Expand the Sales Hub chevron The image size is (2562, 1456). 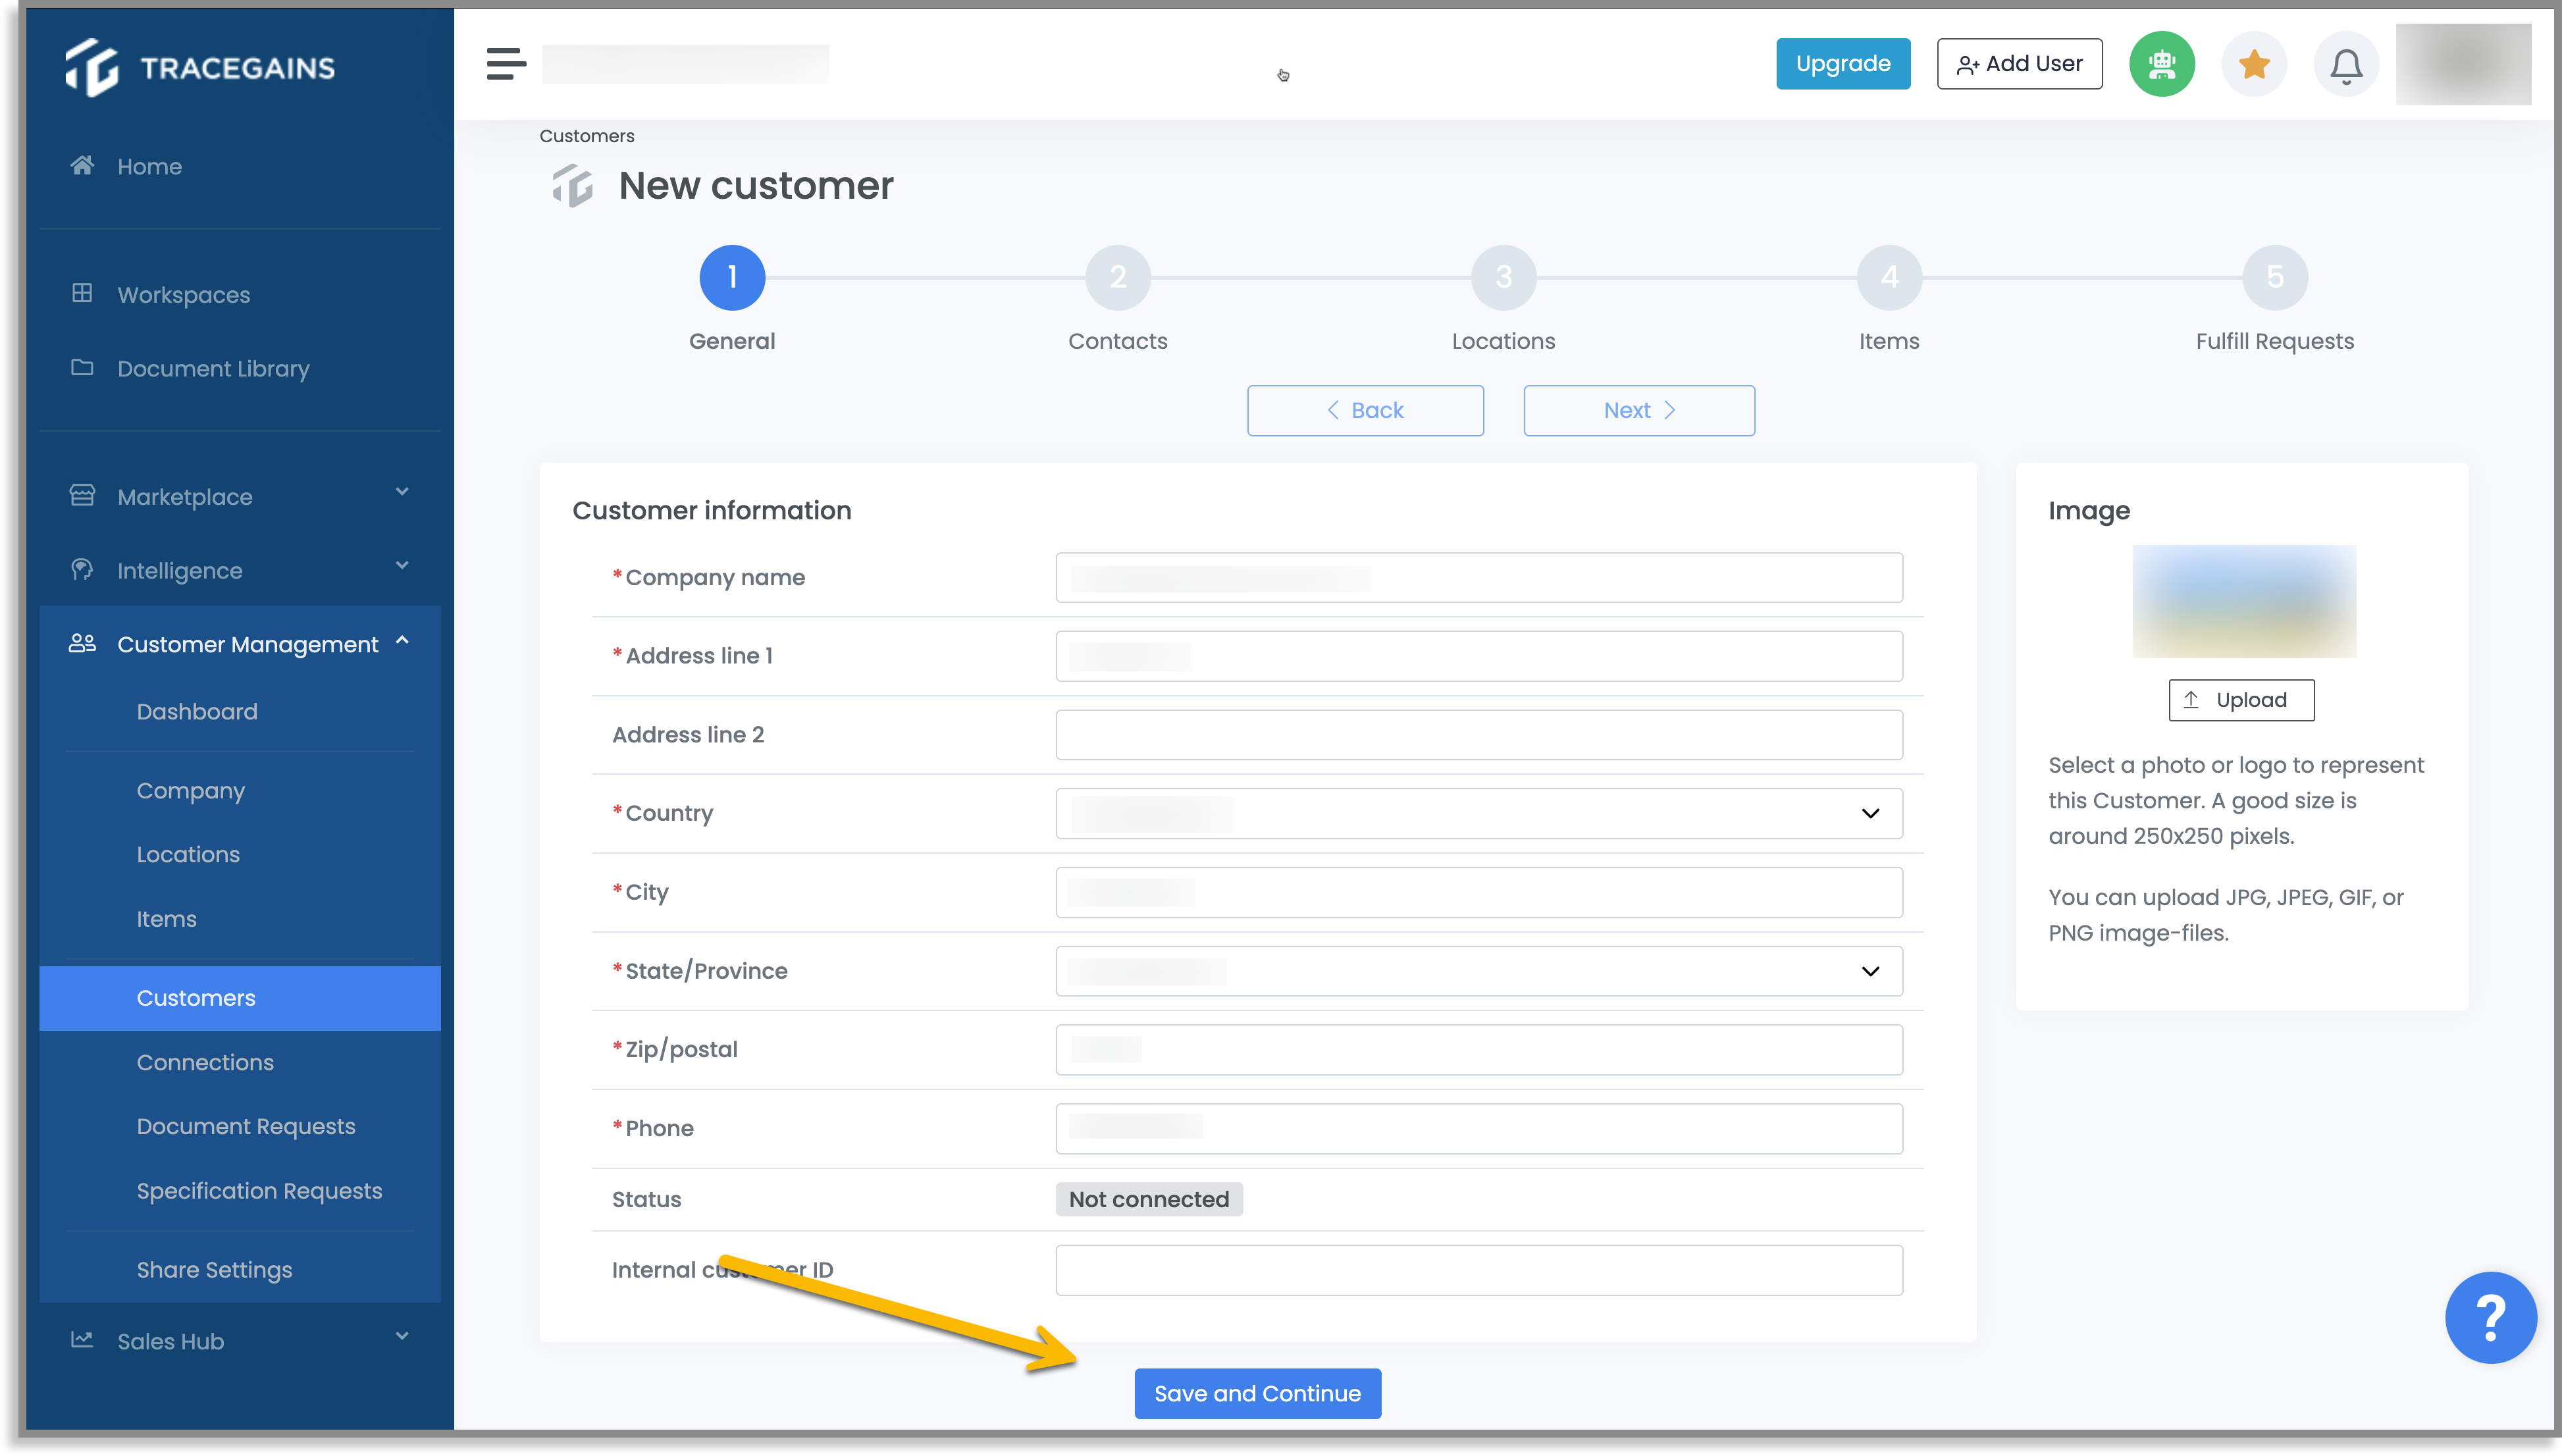402,1336
